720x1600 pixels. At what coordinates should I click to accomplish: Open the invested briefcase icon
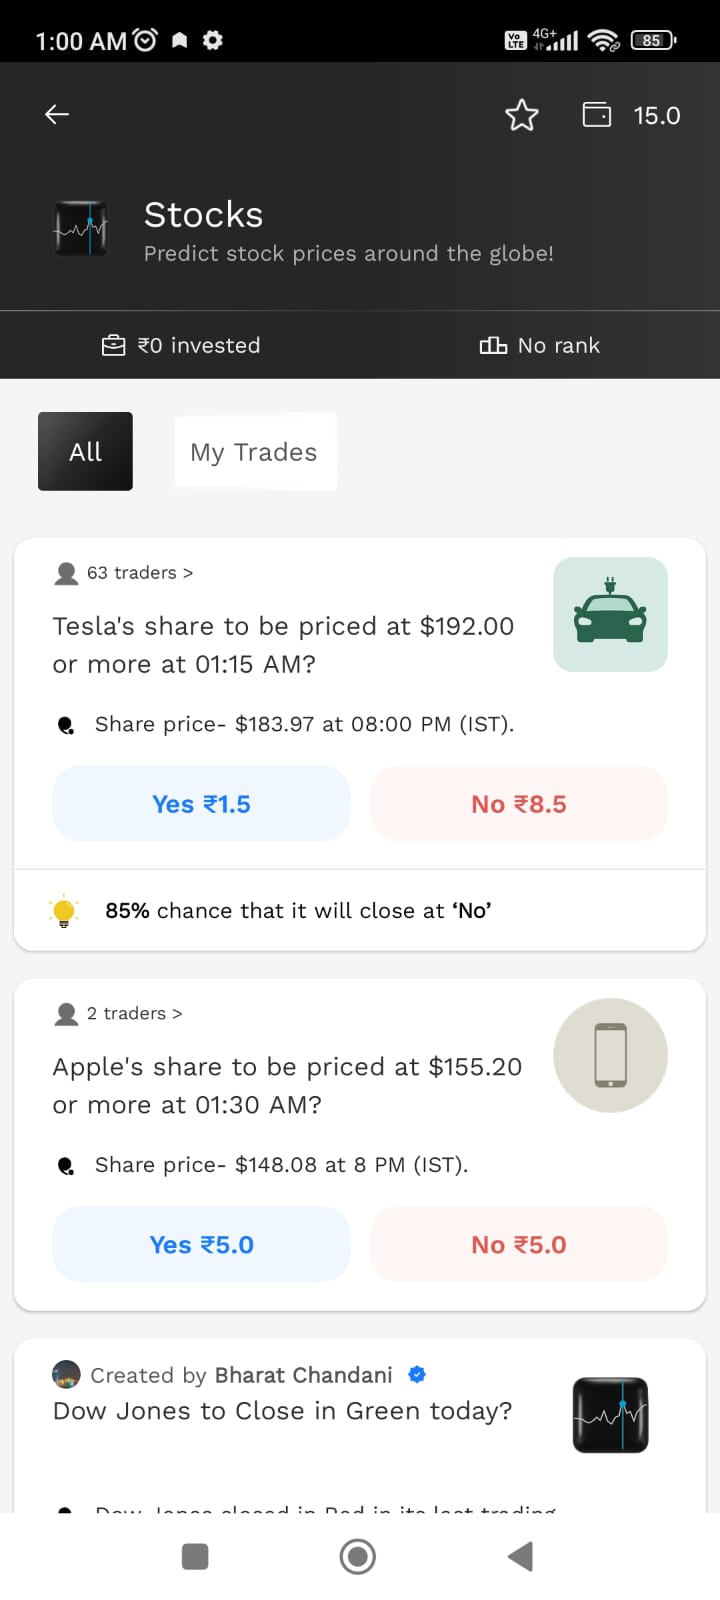114,346
